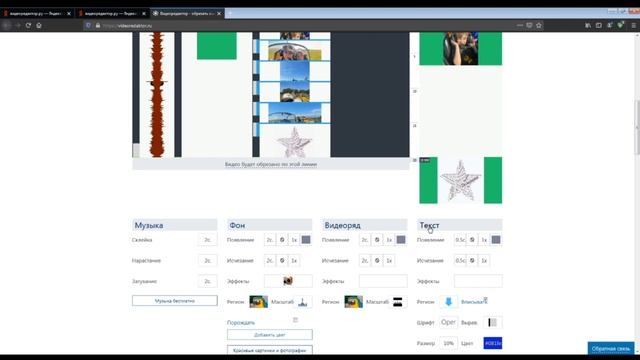Click the parrot Регион thumbnail in Фон panel
Viewport: 640px width, 360px height.
pyautogui.click(x=258, y=302)
